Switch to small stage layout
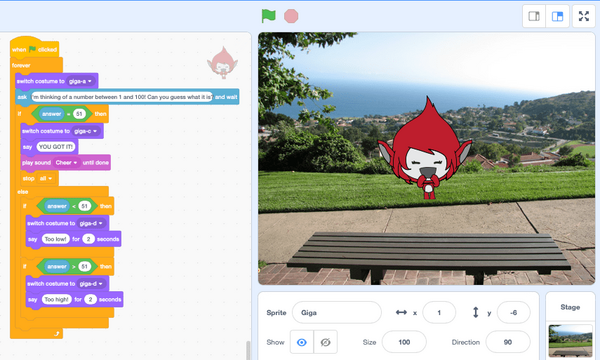 tap(534, 16)
